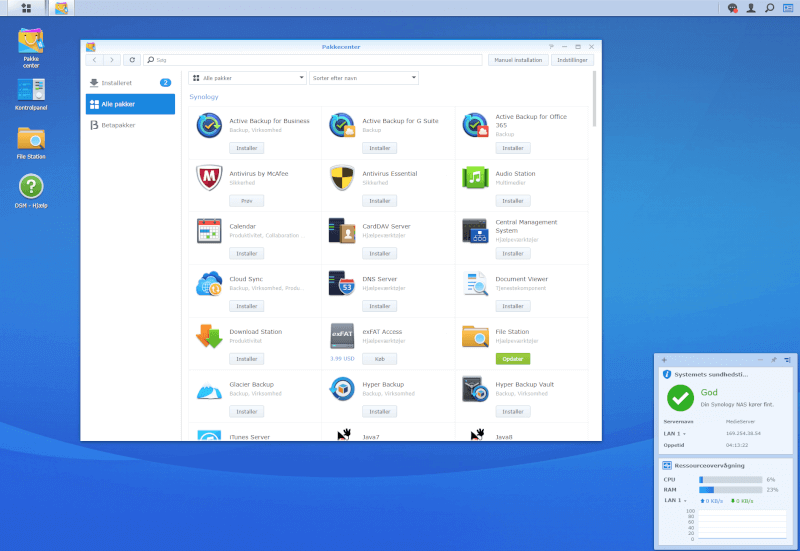
Task: Select the Alle pakker sidebar item
Action: (130, 104)
